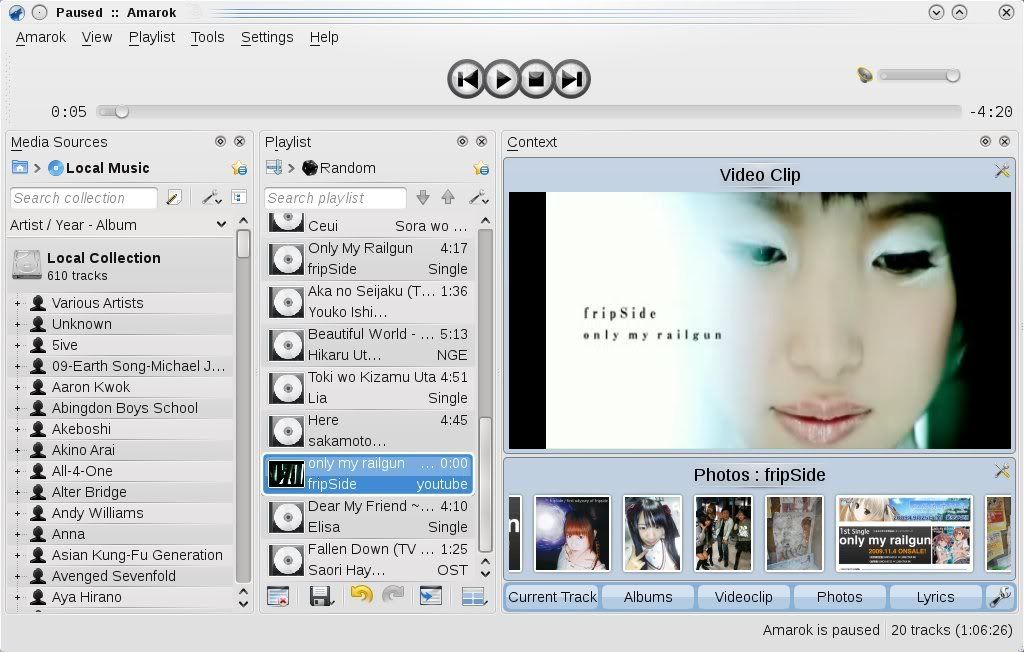Open playlist layout options icon
The height and width of the screenshot is (652, 1024).
pyautogui.click(x=474, y=596)
